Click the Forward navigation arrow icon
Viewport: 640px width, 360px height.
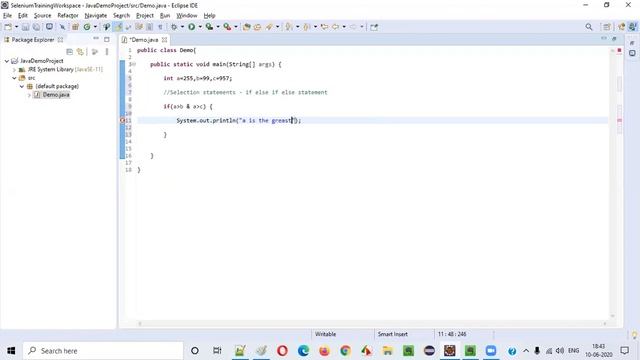tap(353, 27)
